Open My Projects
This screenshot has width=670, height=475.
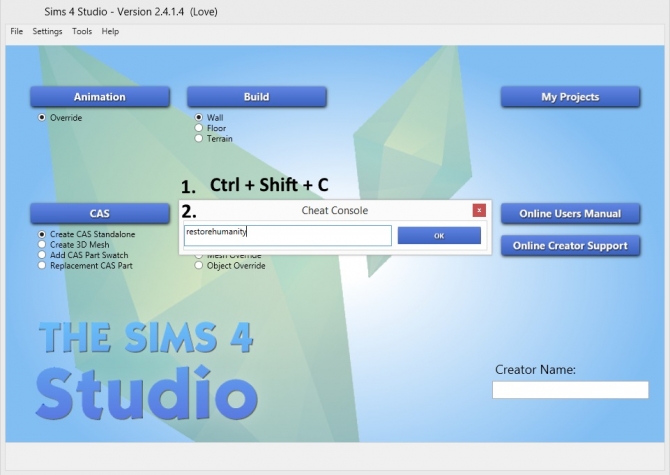570,97
